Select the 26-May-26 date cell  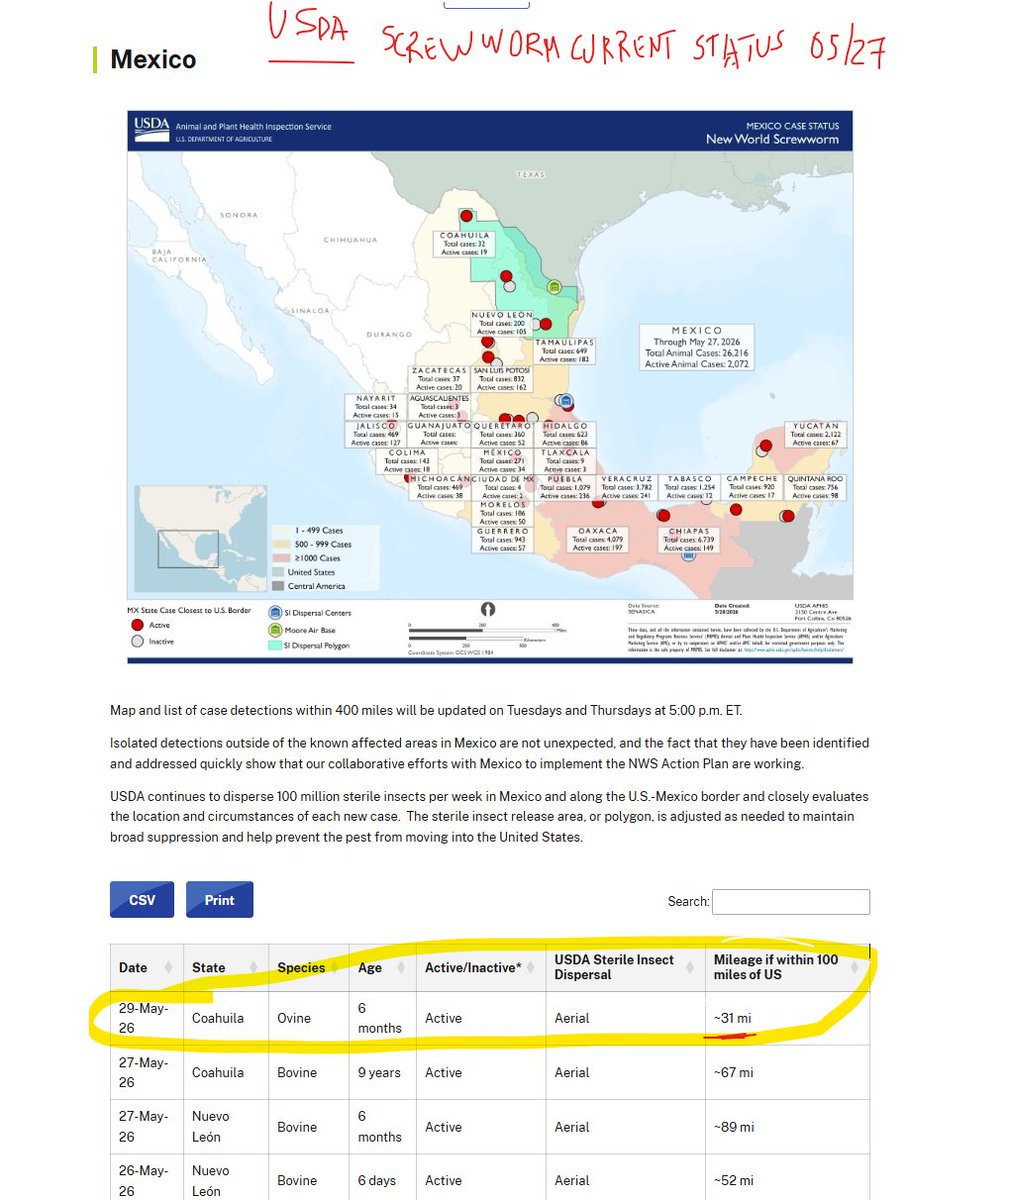146,1180
